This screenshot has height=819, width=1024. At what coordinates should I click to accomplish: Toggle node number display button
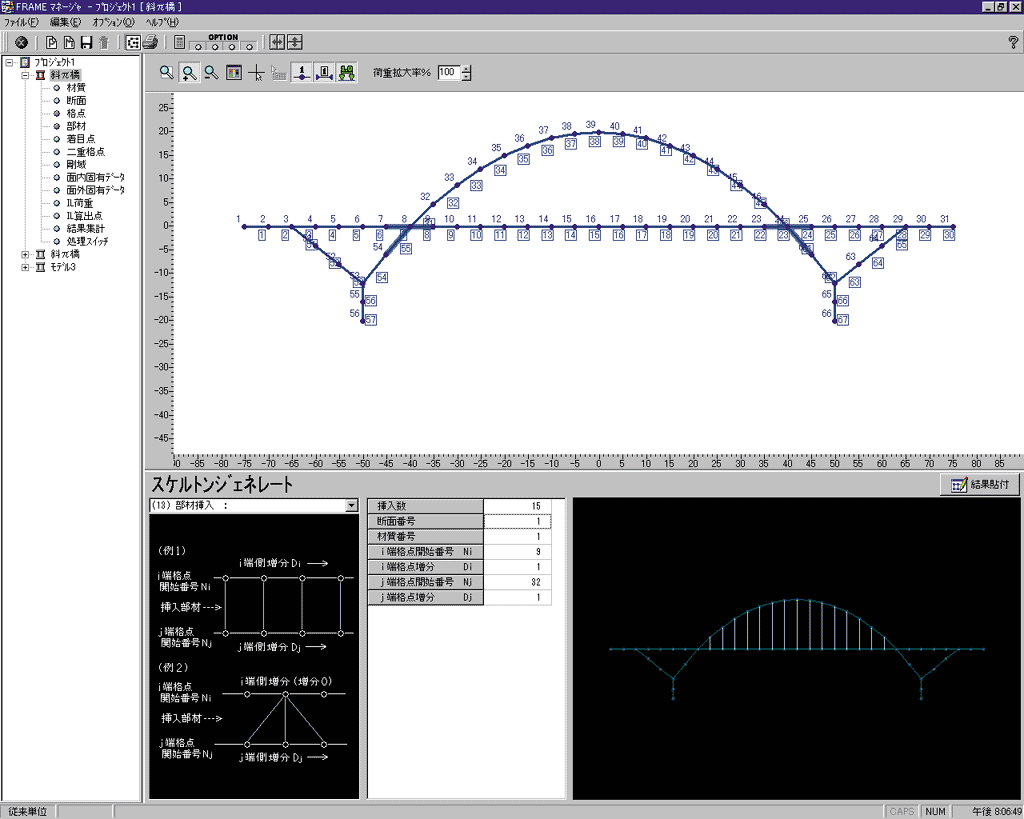point(301,73)
